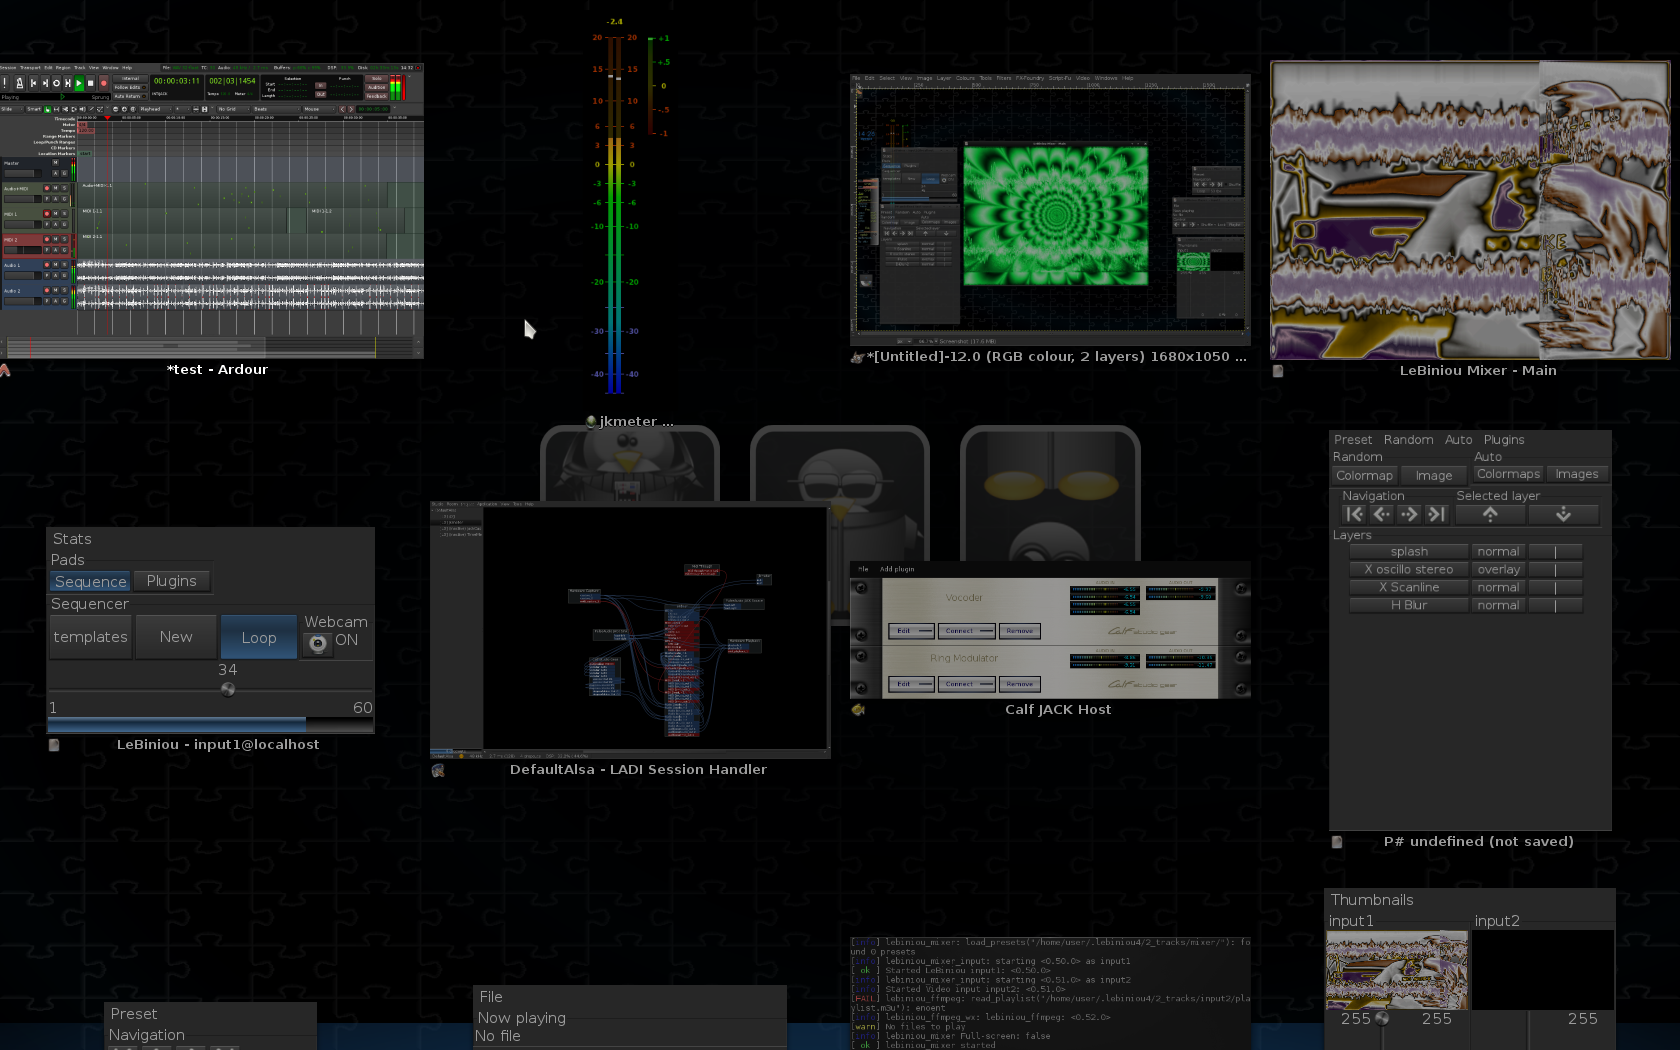The image size is (1680, 1050).
Task: Jump to session end in Ardour
Action: (x=45, y=83)
